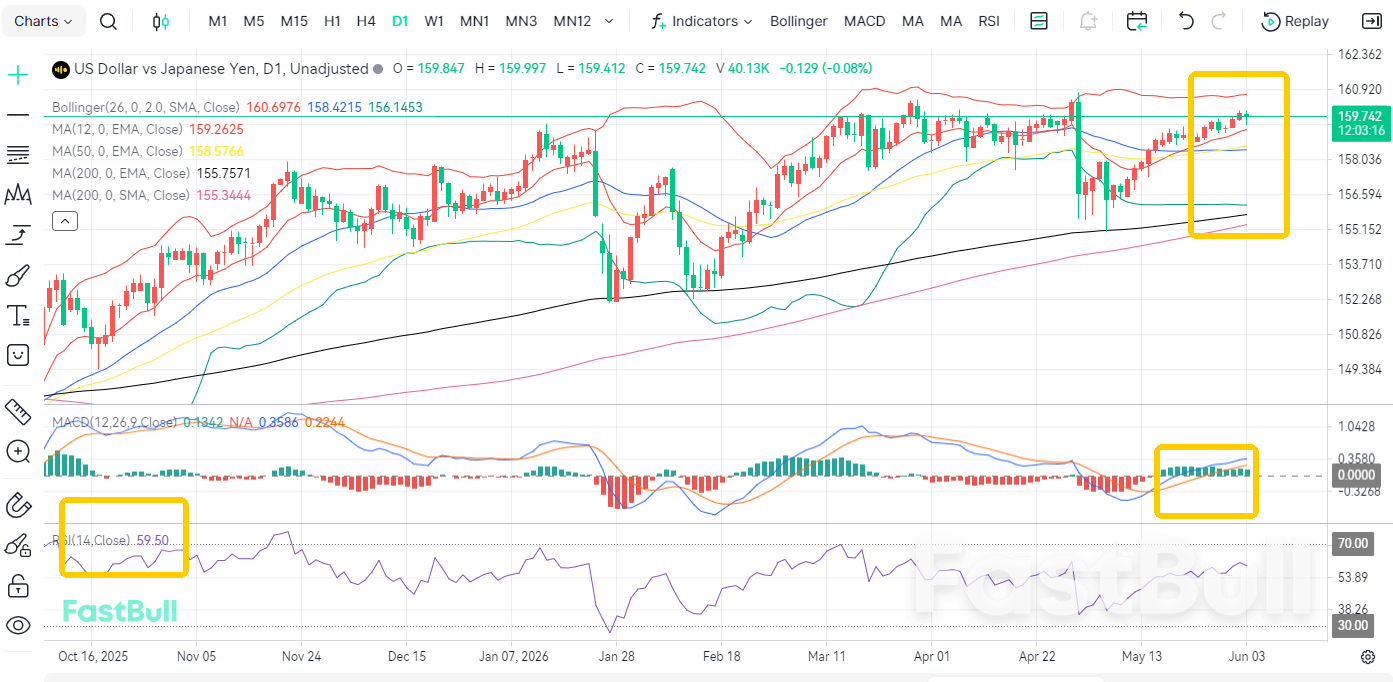This screenshot has width=1393, height=682.
Task: Click the Jun 03 date axis label
Action: [x=1246, y=657]
